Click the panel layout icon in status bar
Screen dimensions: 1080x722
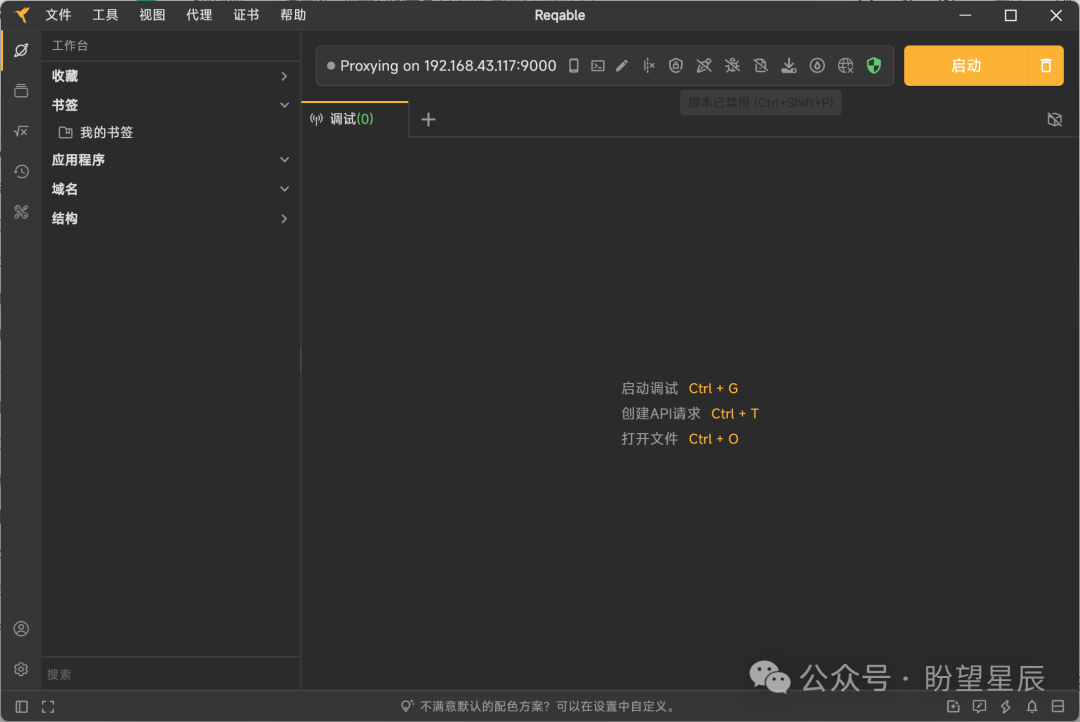tap(1058, 706)
